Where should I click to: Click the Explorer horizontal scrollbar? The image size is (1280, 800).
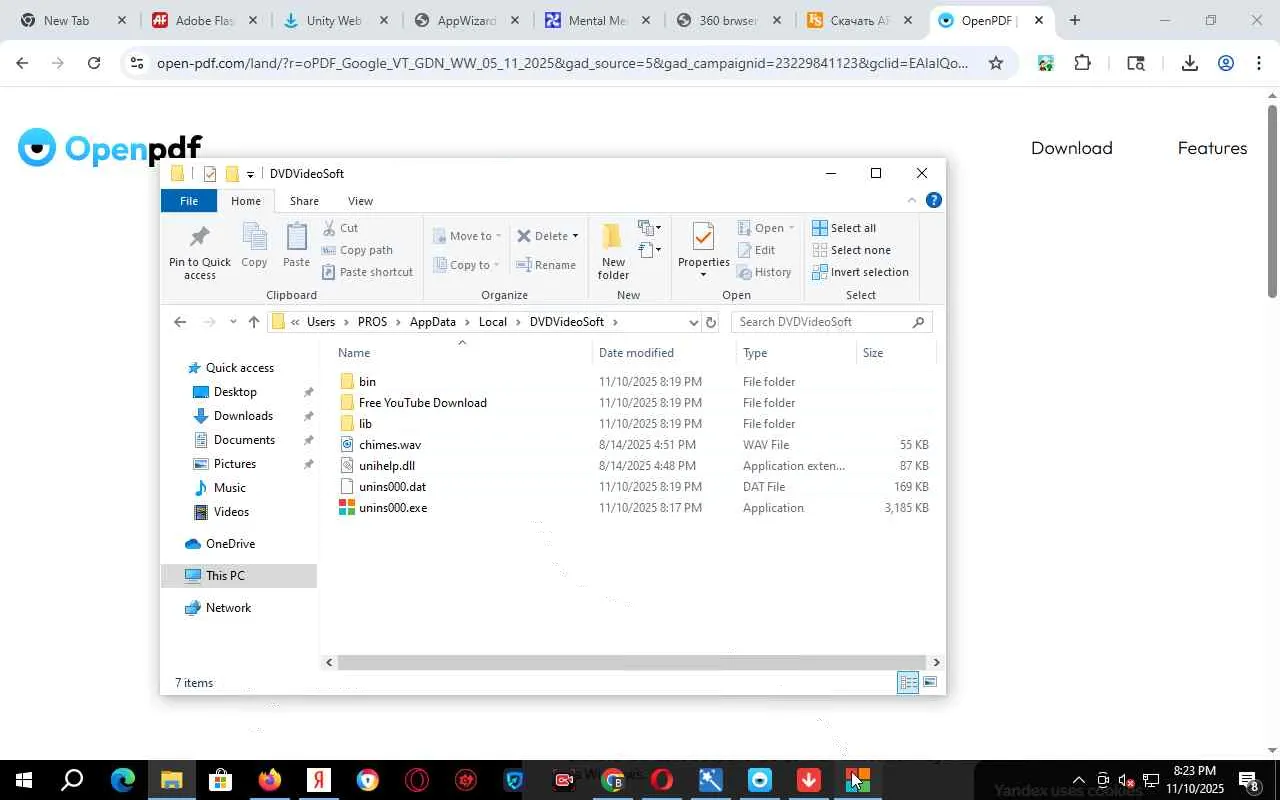pos(631,662)
